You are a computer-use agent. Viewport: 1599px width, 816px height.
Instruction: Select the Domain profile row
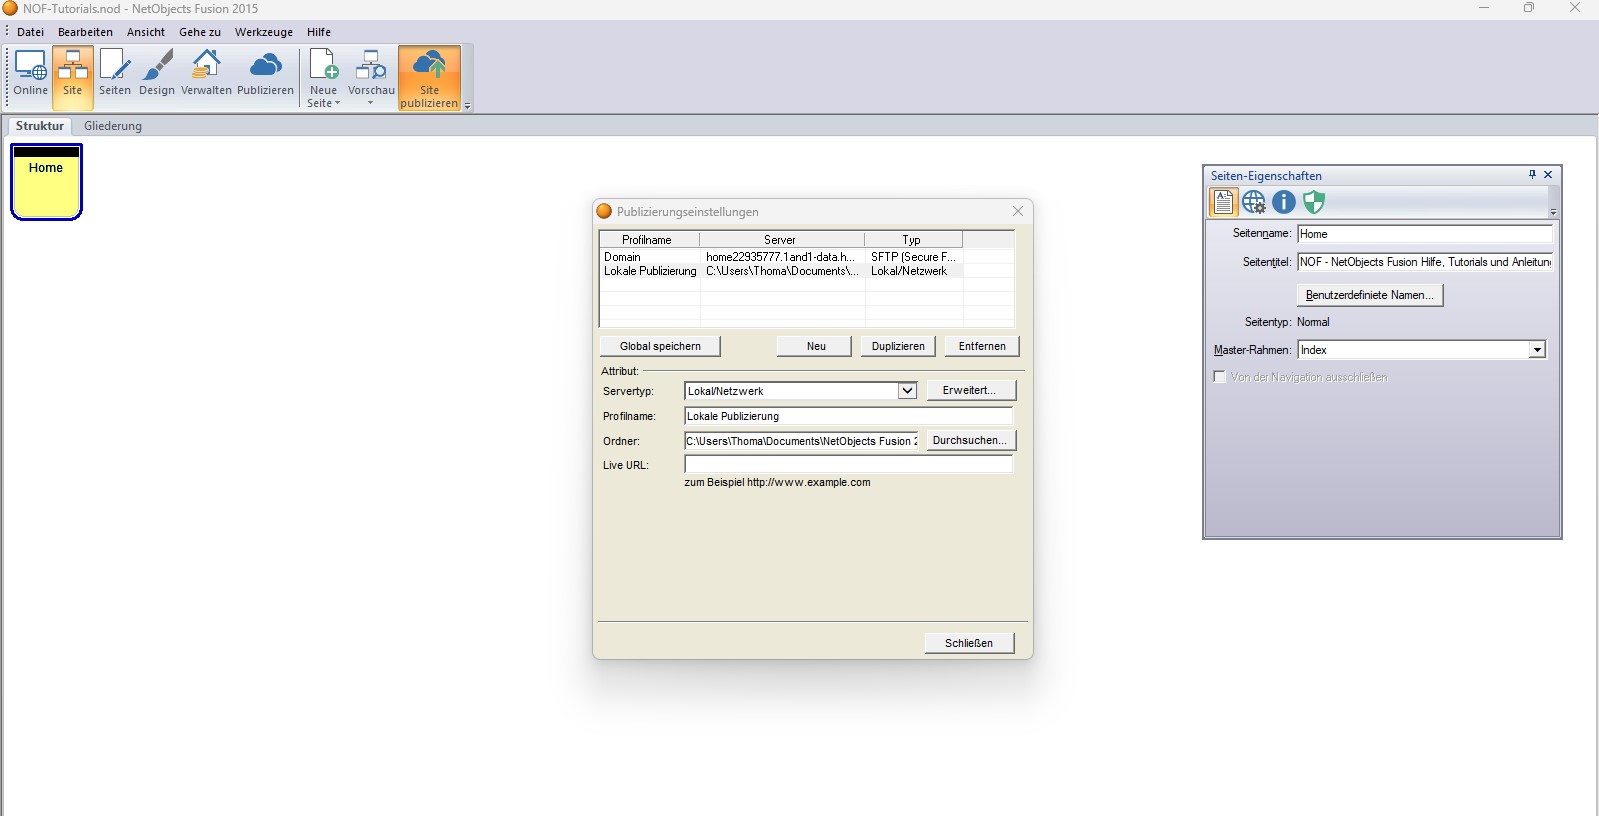[x=650, y=257]
